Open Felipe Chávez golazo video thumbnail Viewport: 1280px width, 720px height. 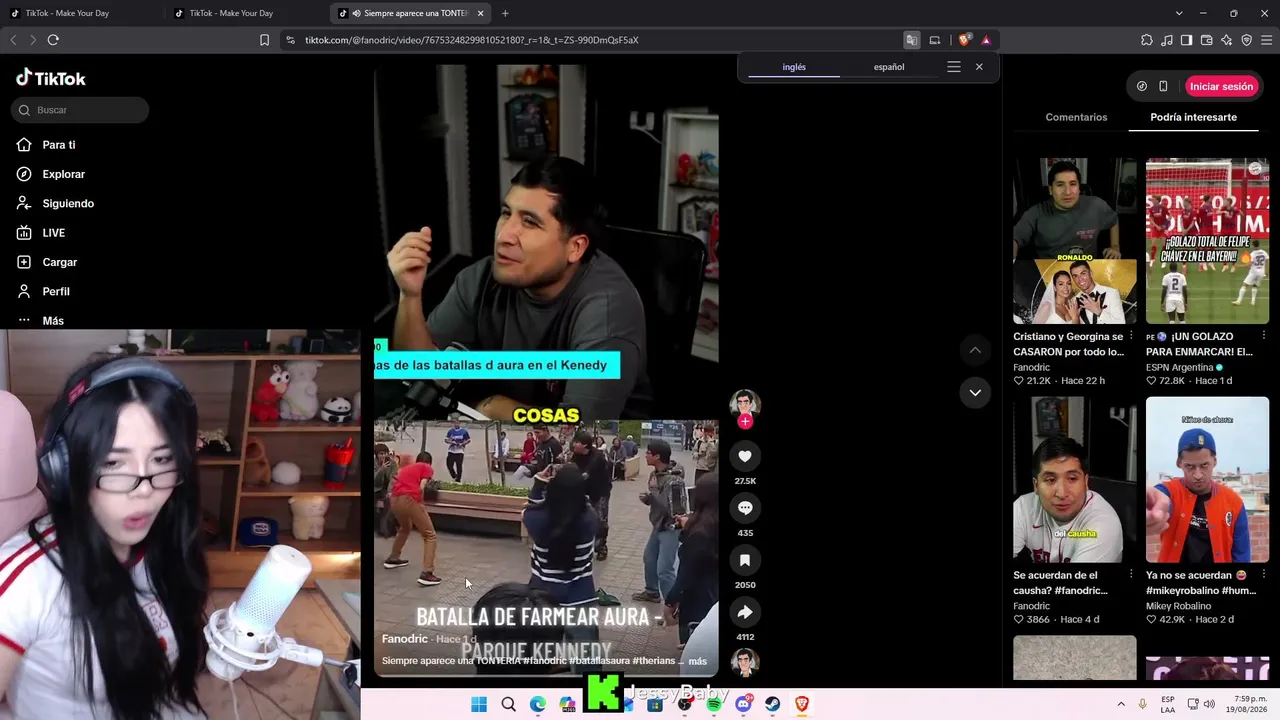tap(1208, 241)
